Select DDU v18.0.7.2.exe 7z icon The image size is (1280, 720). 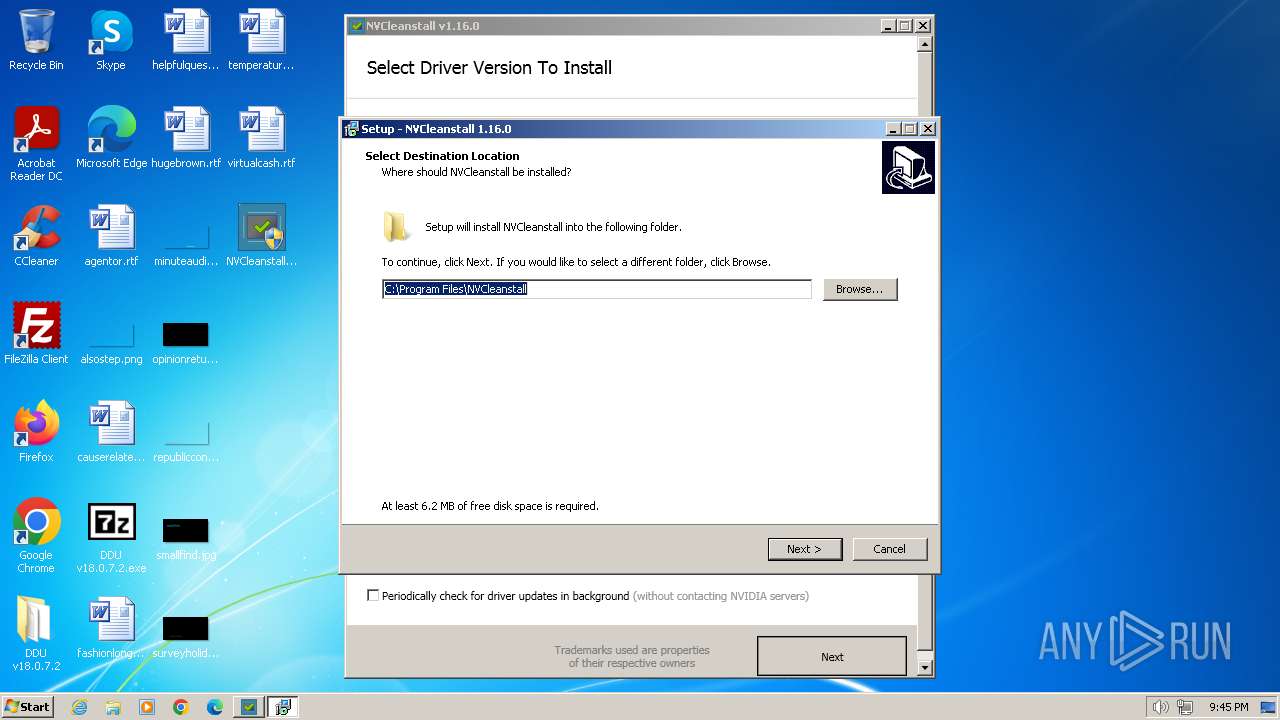click(x=111, y=536)
